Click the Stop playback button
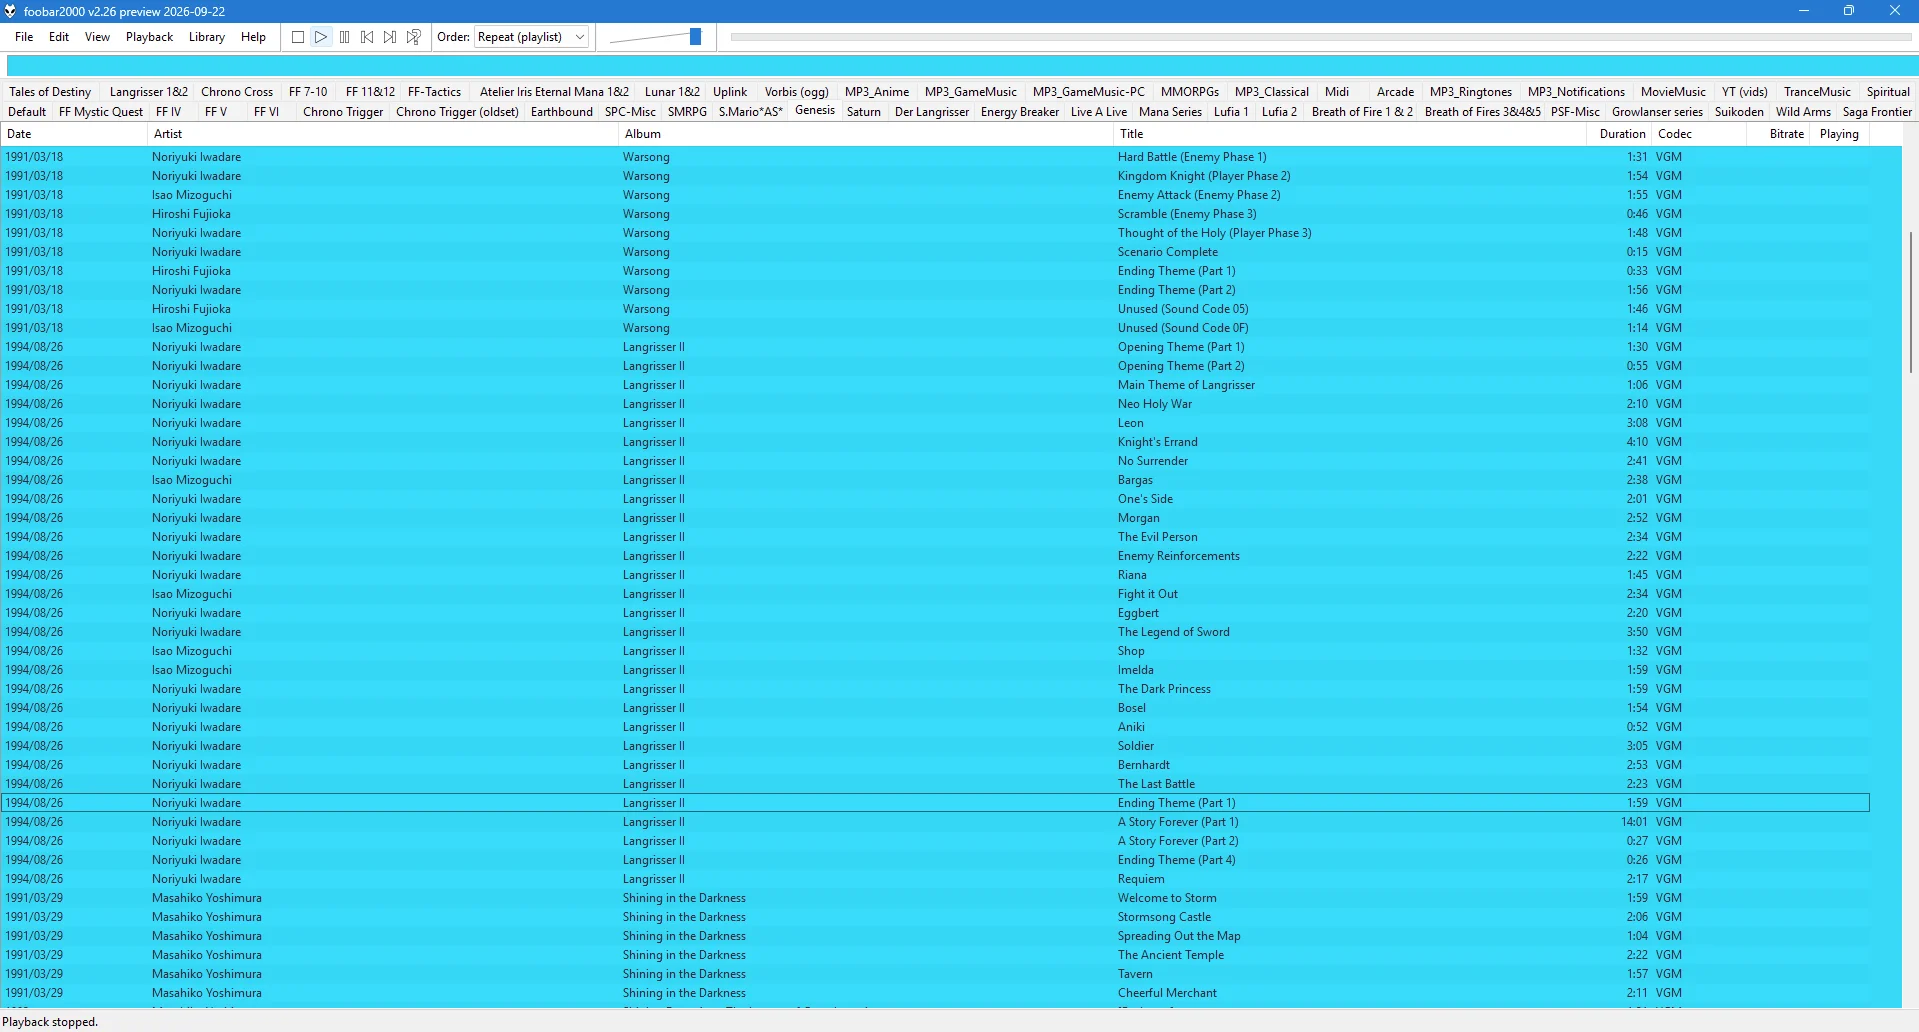The width and height of the screenshot is (1919, 1032). click(298, 37)
